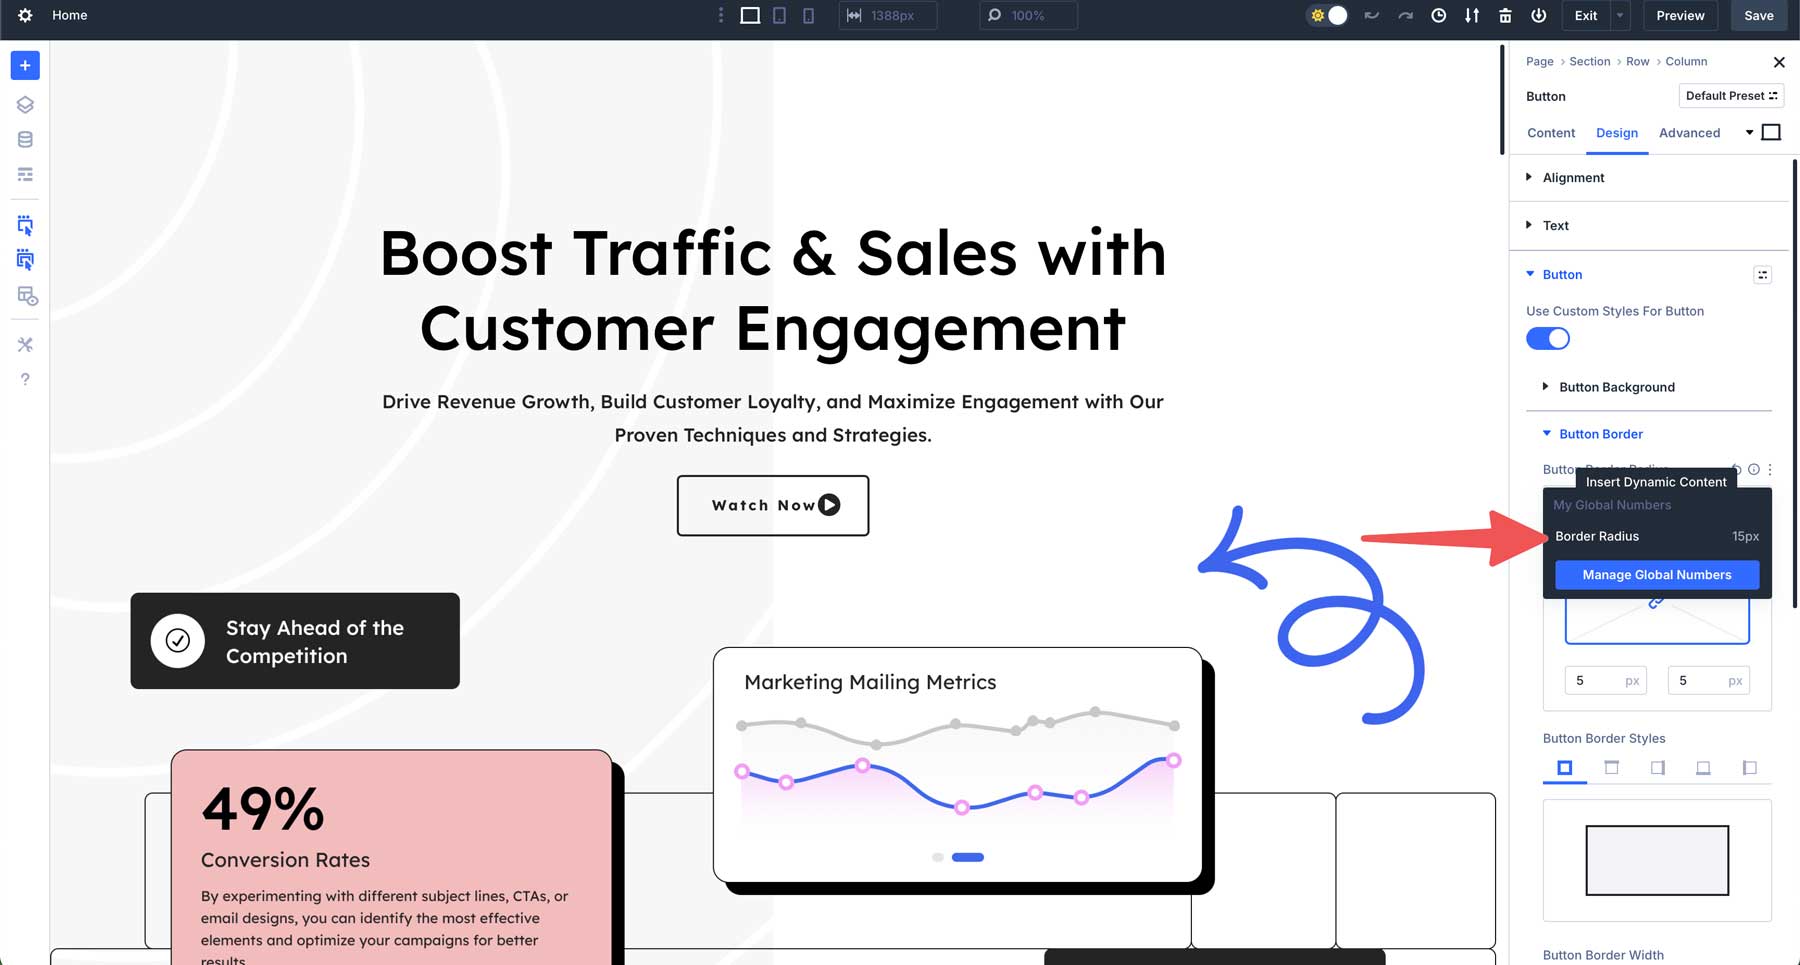The image size is (1800, 965).
Task: Disable Use Custom Styles For Button
Action: pyautogui.click(x=1547, y=338)
